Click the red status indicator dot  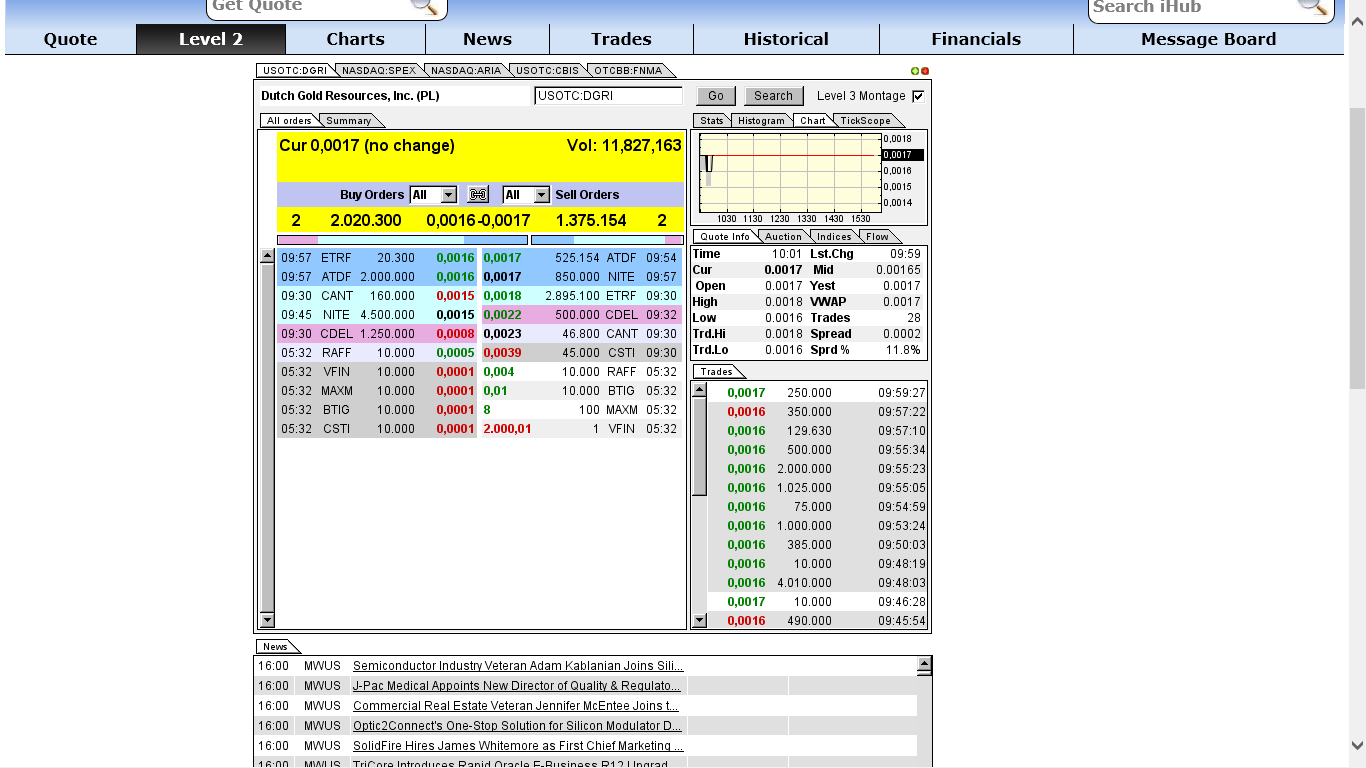tap(923, 70)
